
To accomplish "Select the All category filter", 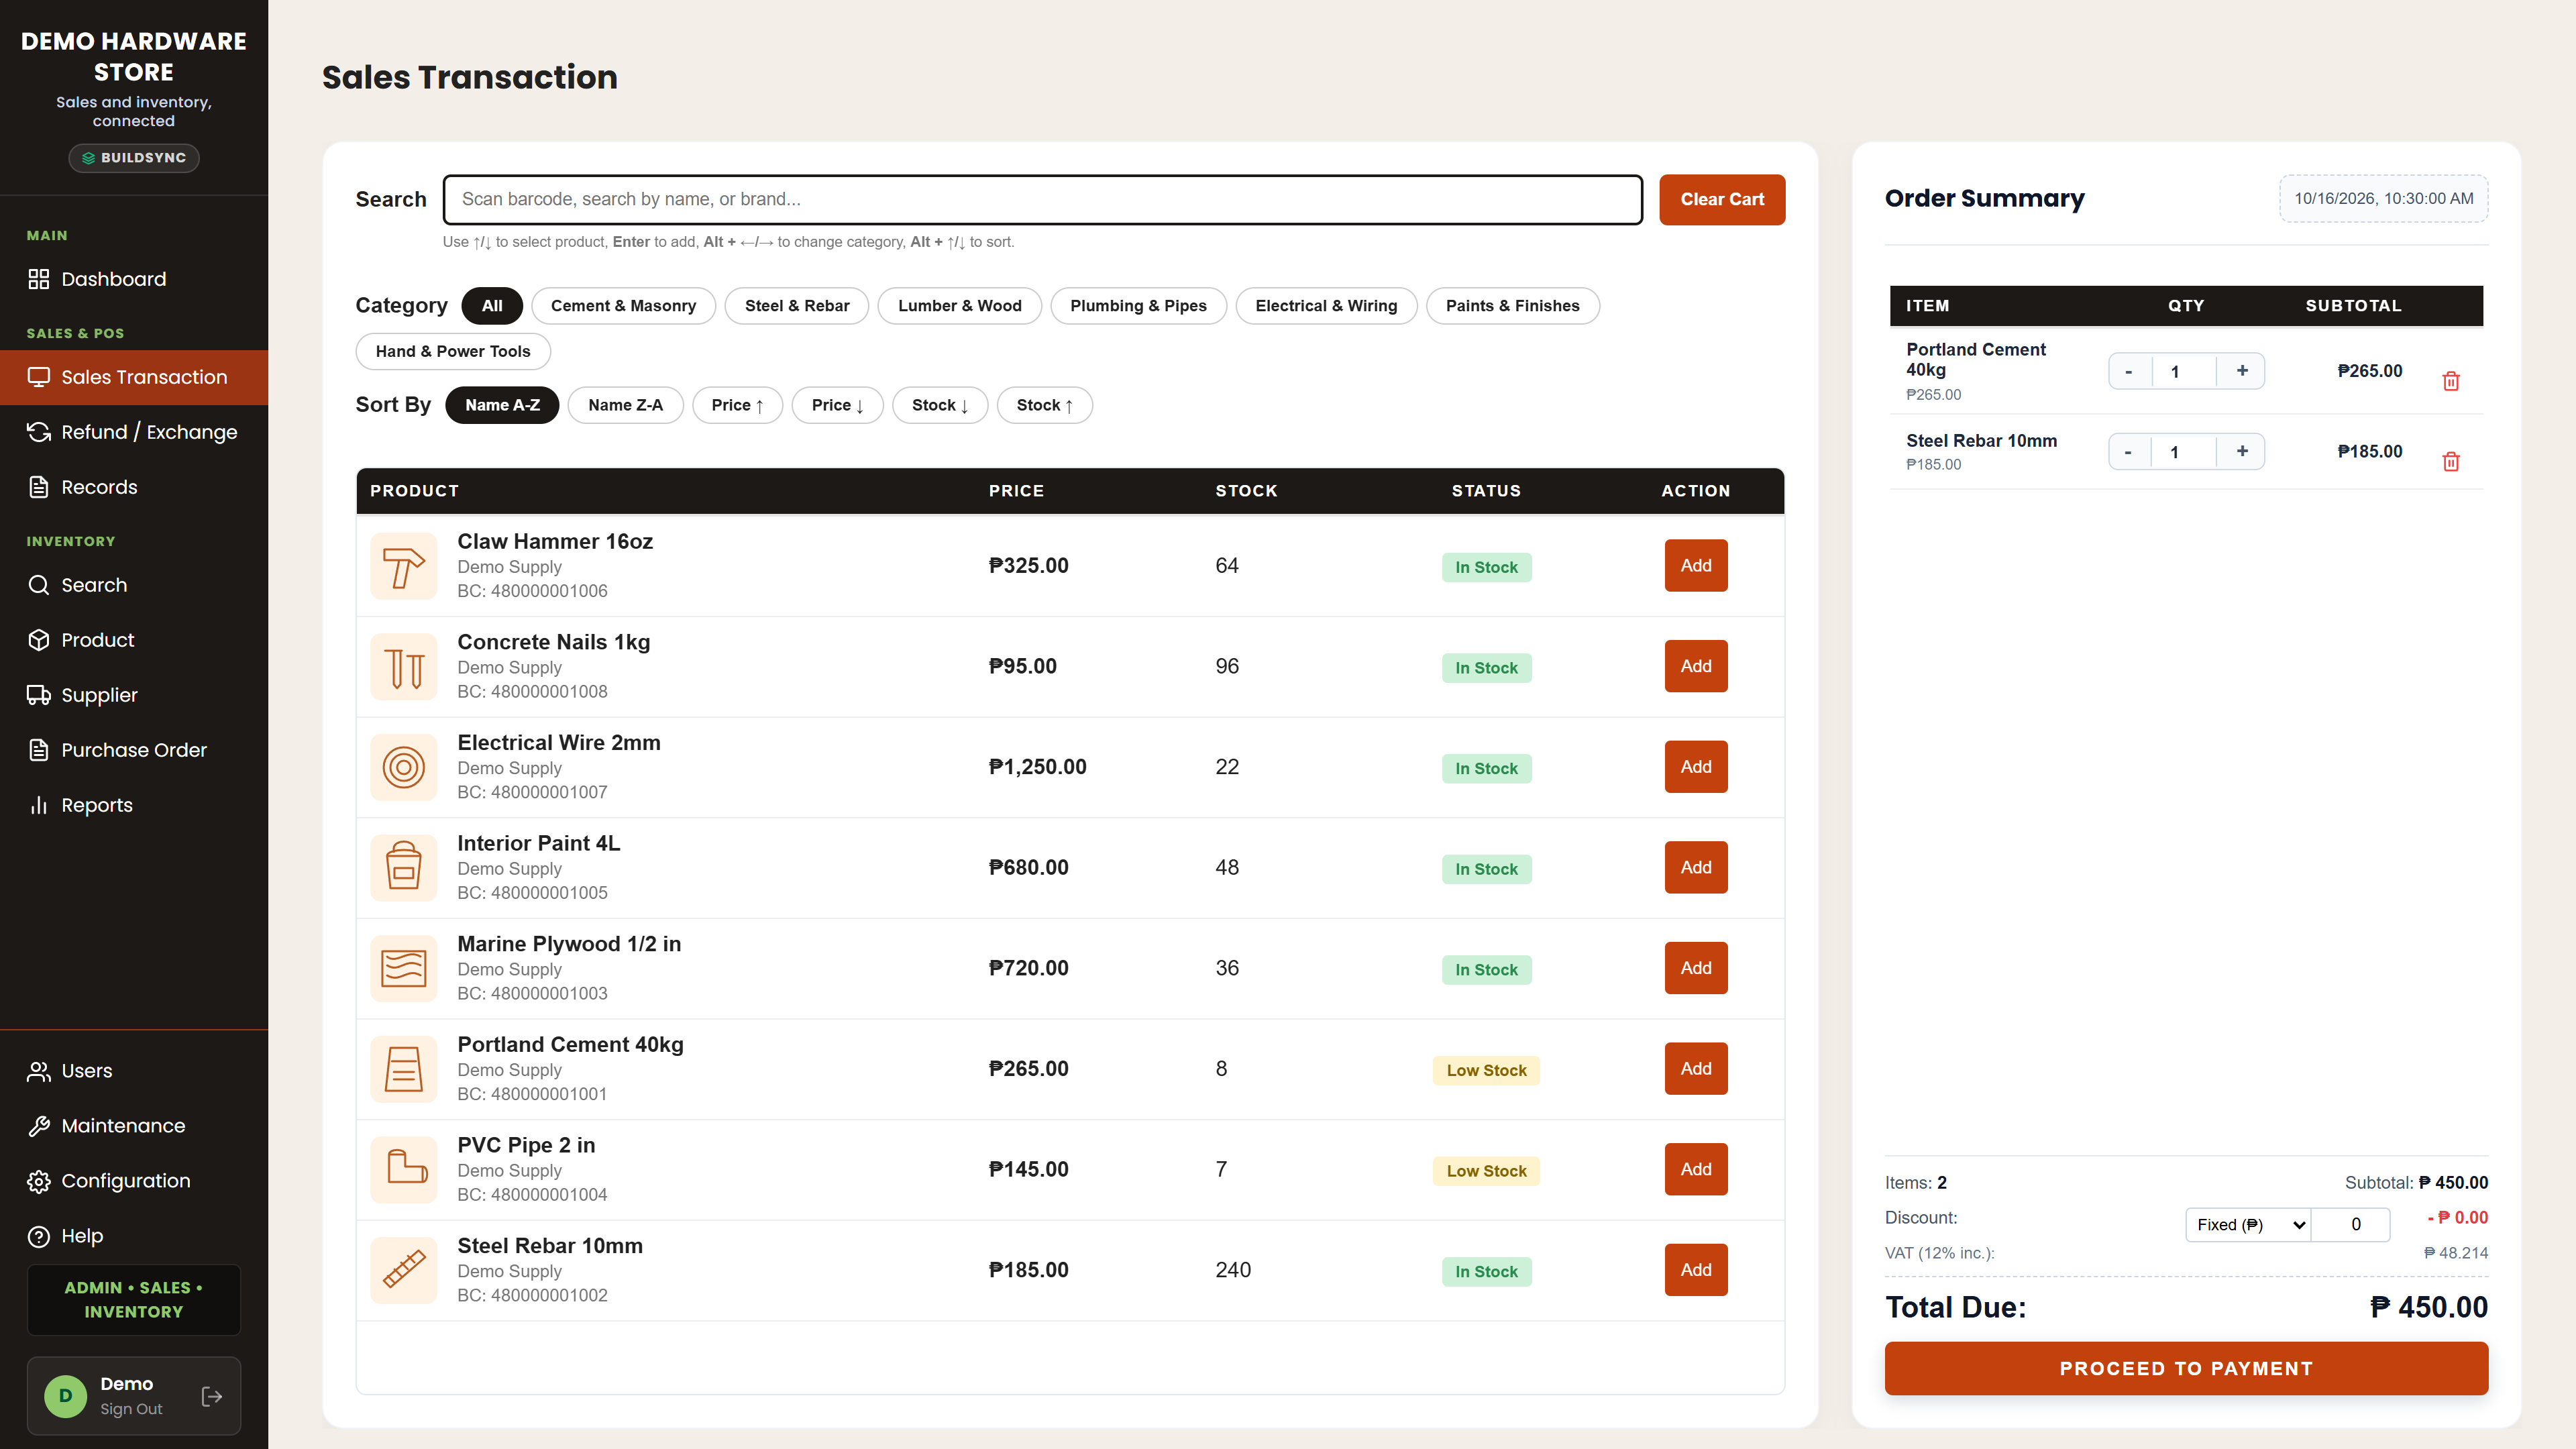I will click(492, 306).
